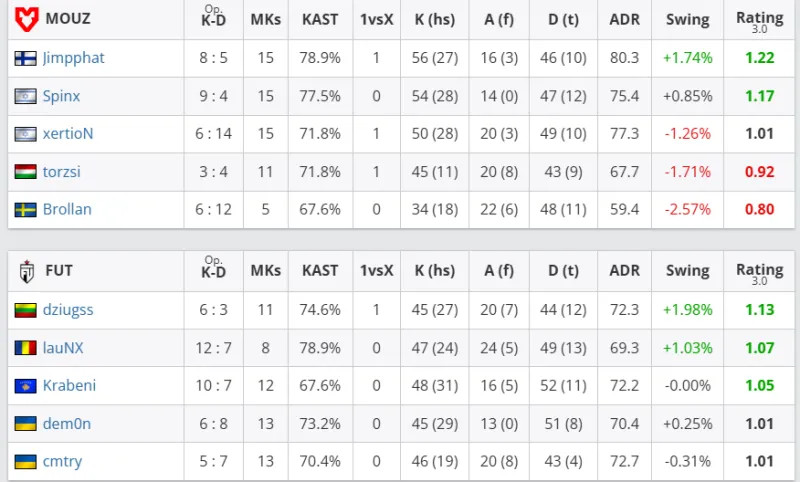Viewport: 800px width, 482px height.
Task: Click the MOUZ team name header
Action: click(x=67, y=20)
